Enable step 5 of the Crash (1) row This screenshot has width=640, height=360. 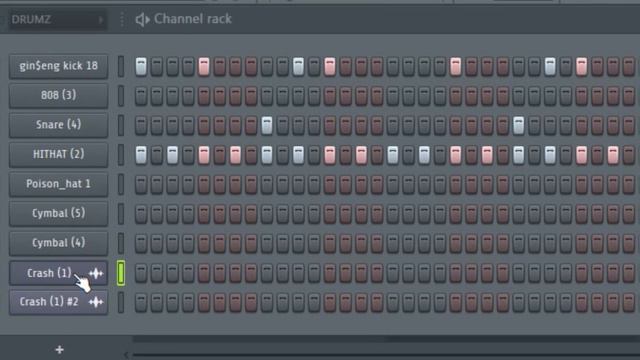click(x=204, y=273)
